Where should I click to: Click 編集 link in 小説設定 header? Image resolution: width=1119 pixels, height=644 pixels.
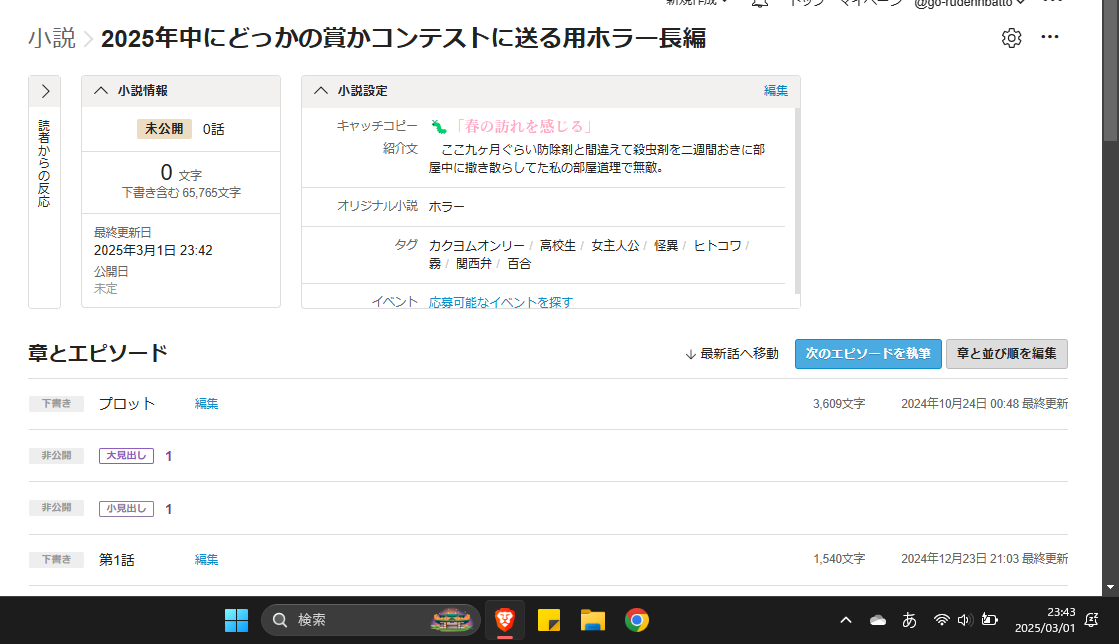click(x=776, y=91)
